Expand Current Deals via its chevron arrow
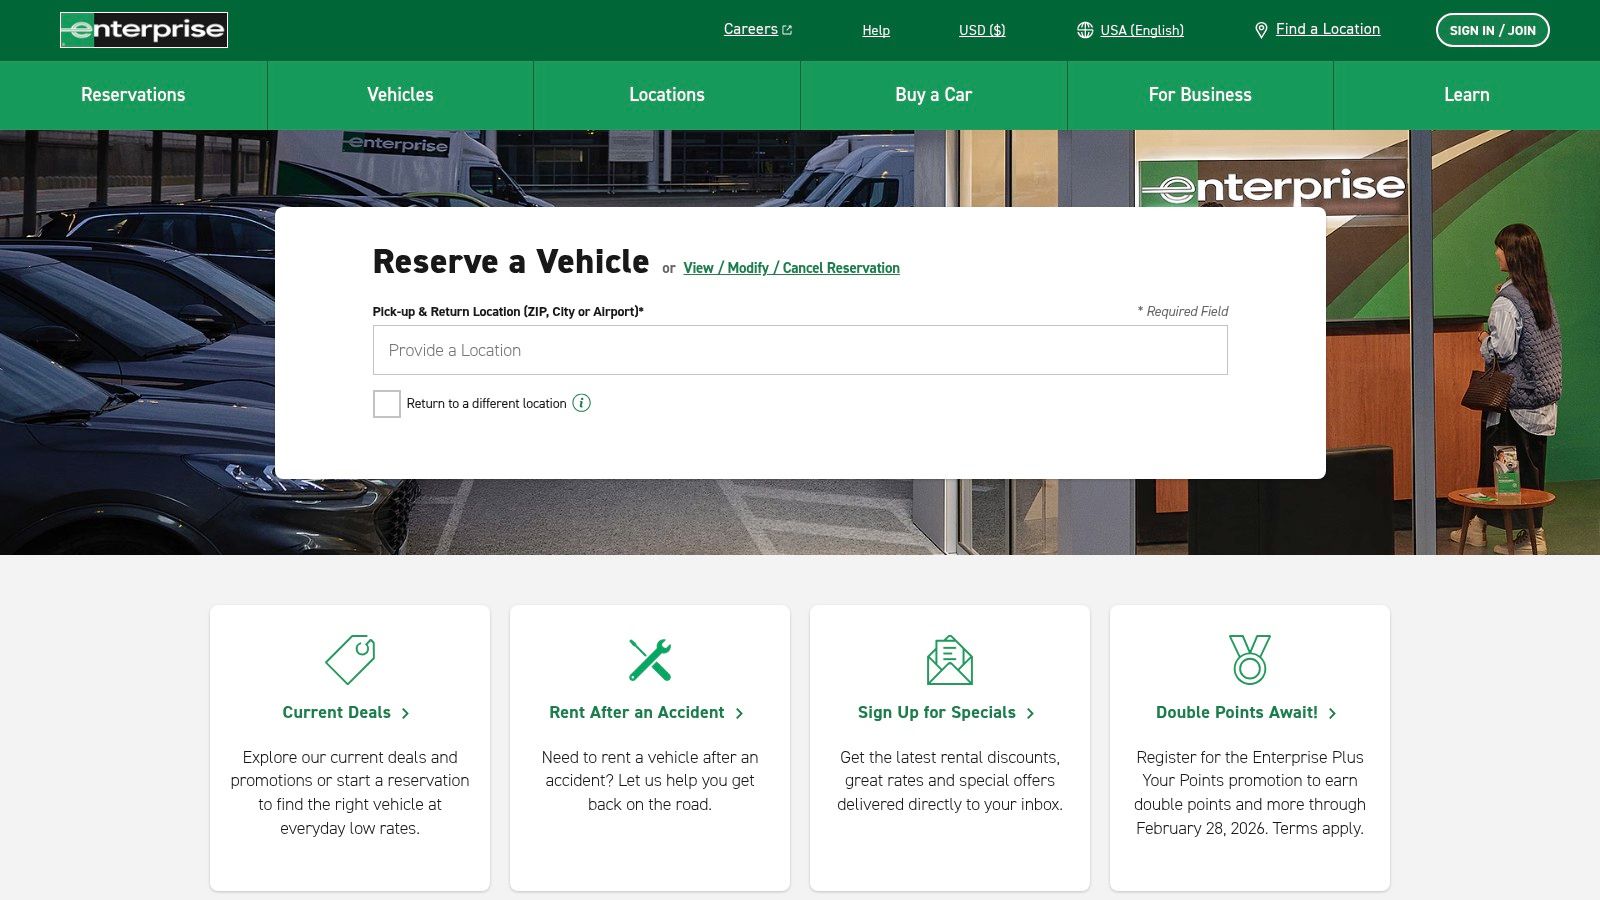The image size is (1600, 900). click(406, 713)
